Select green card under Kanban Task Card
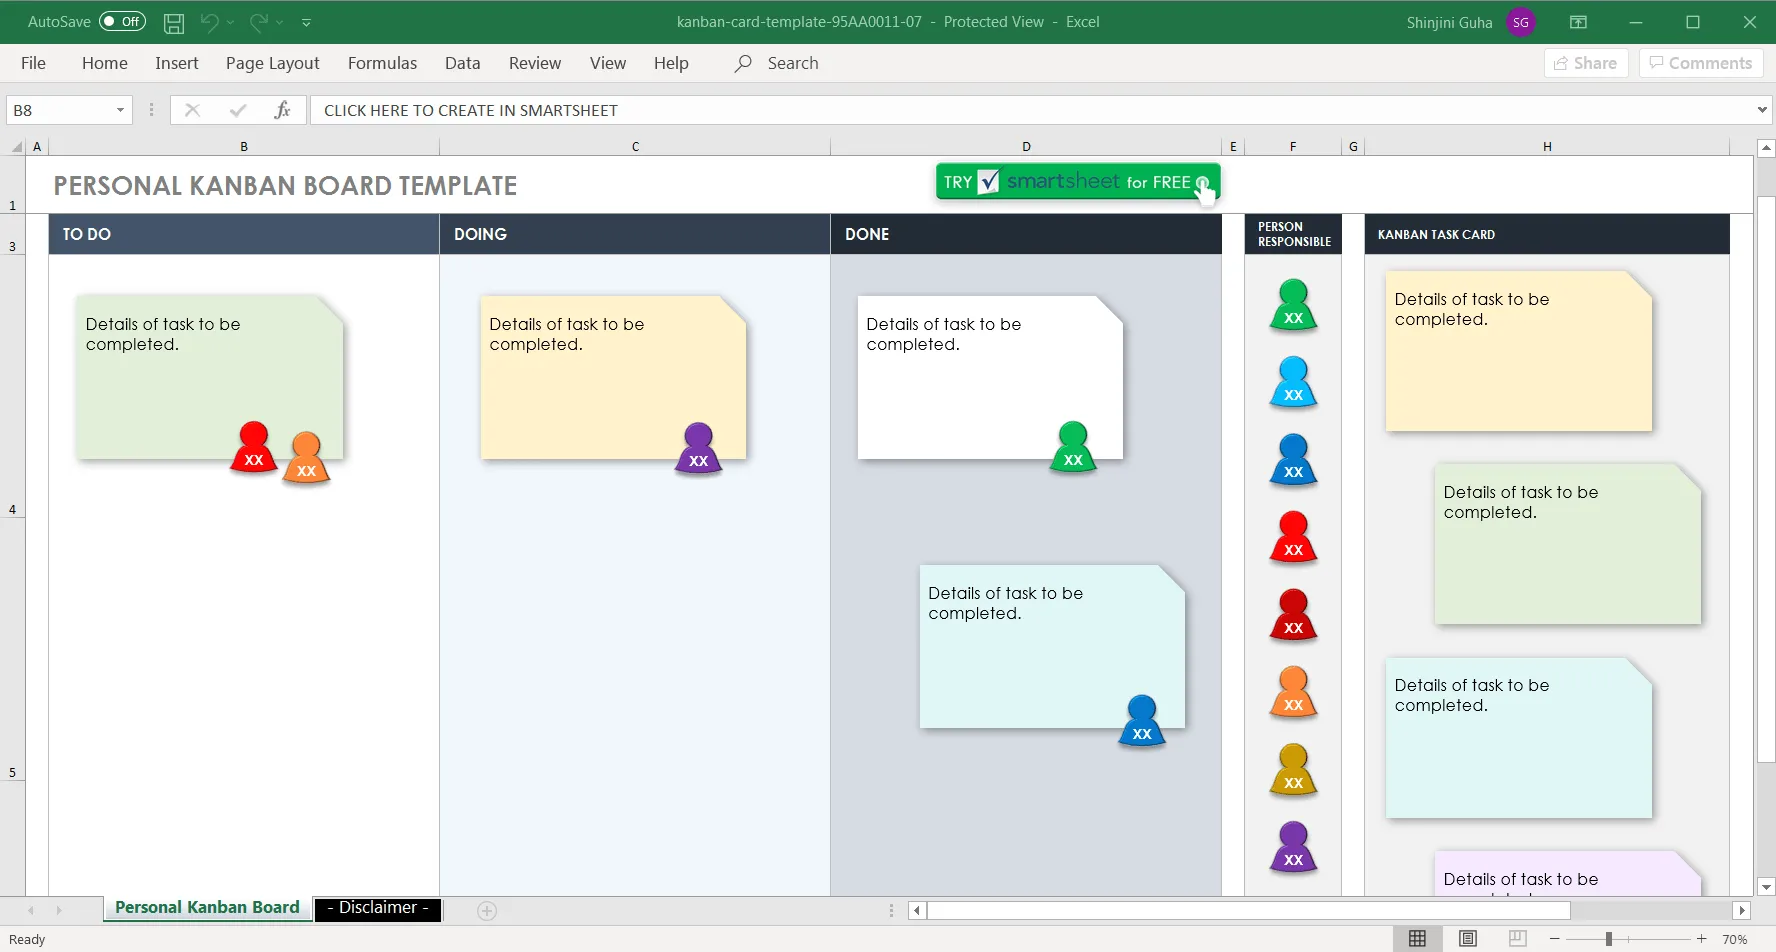The image size is (1776, 952). click(1568, 545)
